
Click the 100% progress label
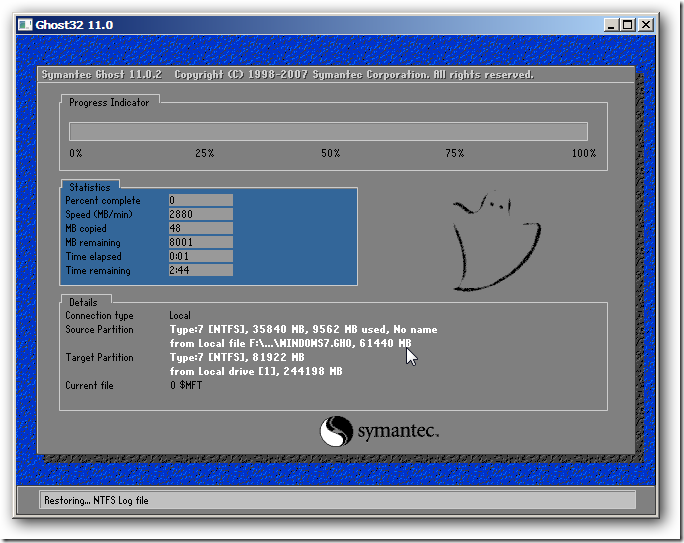pos(584,153)
